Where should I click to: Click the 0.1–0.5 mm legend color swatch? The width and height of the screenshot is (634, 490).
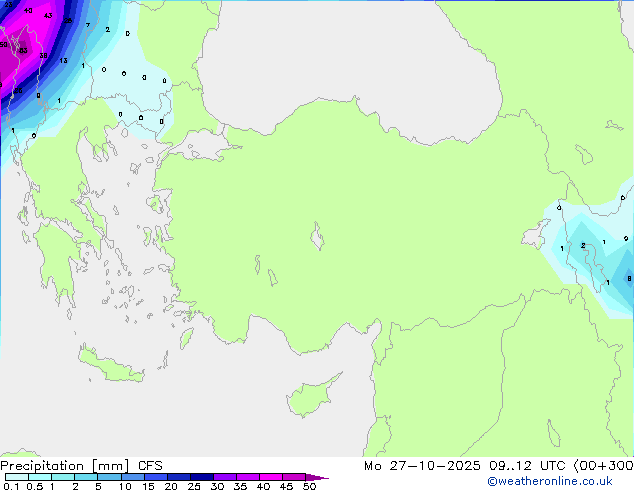[17, 477]
